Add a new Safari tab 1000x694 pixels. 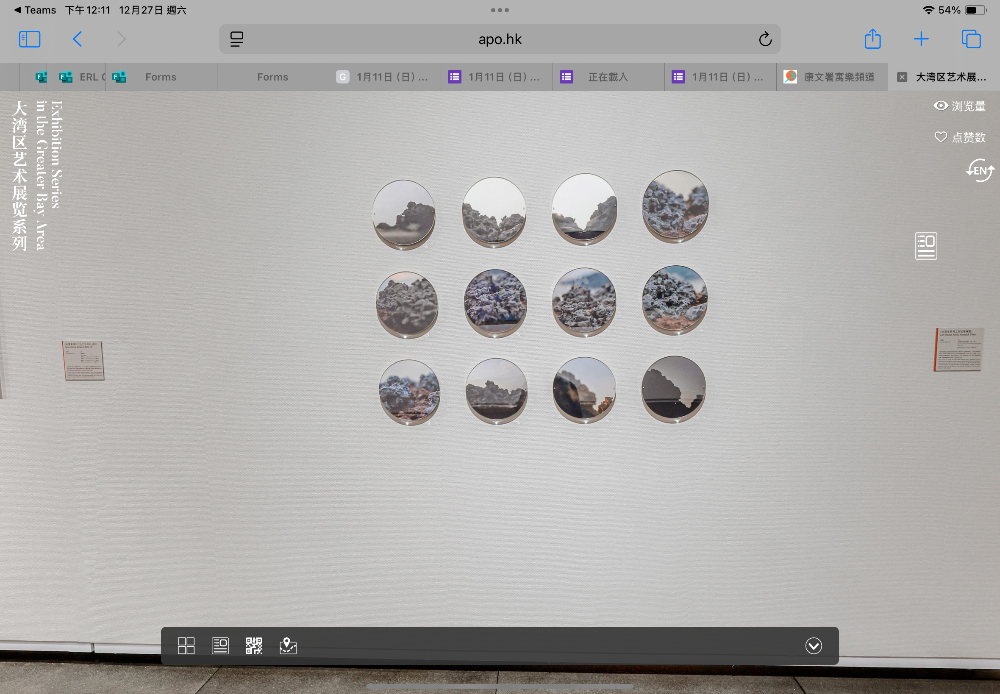[921, 39]
